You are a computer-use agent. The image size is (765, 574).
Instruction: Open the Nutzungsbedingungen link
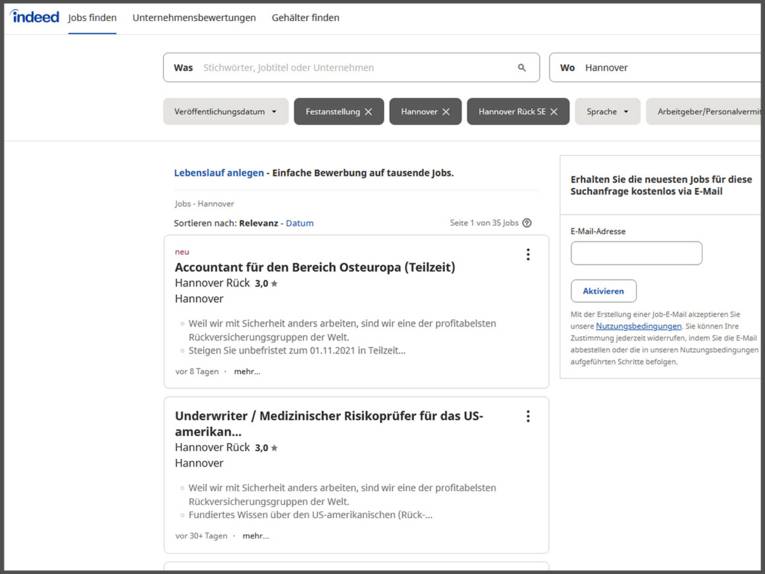pos(638,326)
